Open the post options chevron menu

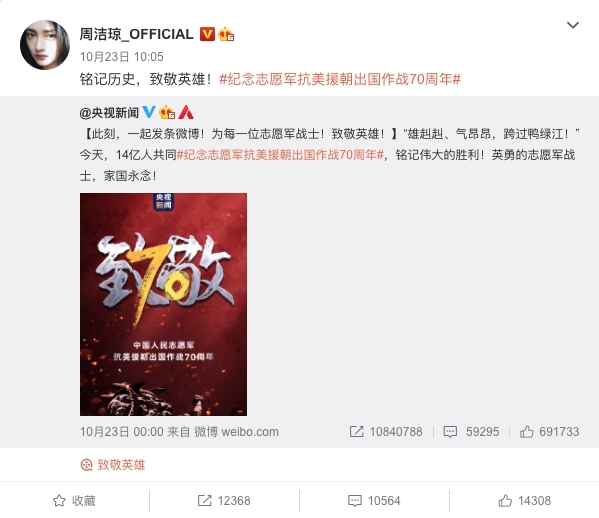572,25
